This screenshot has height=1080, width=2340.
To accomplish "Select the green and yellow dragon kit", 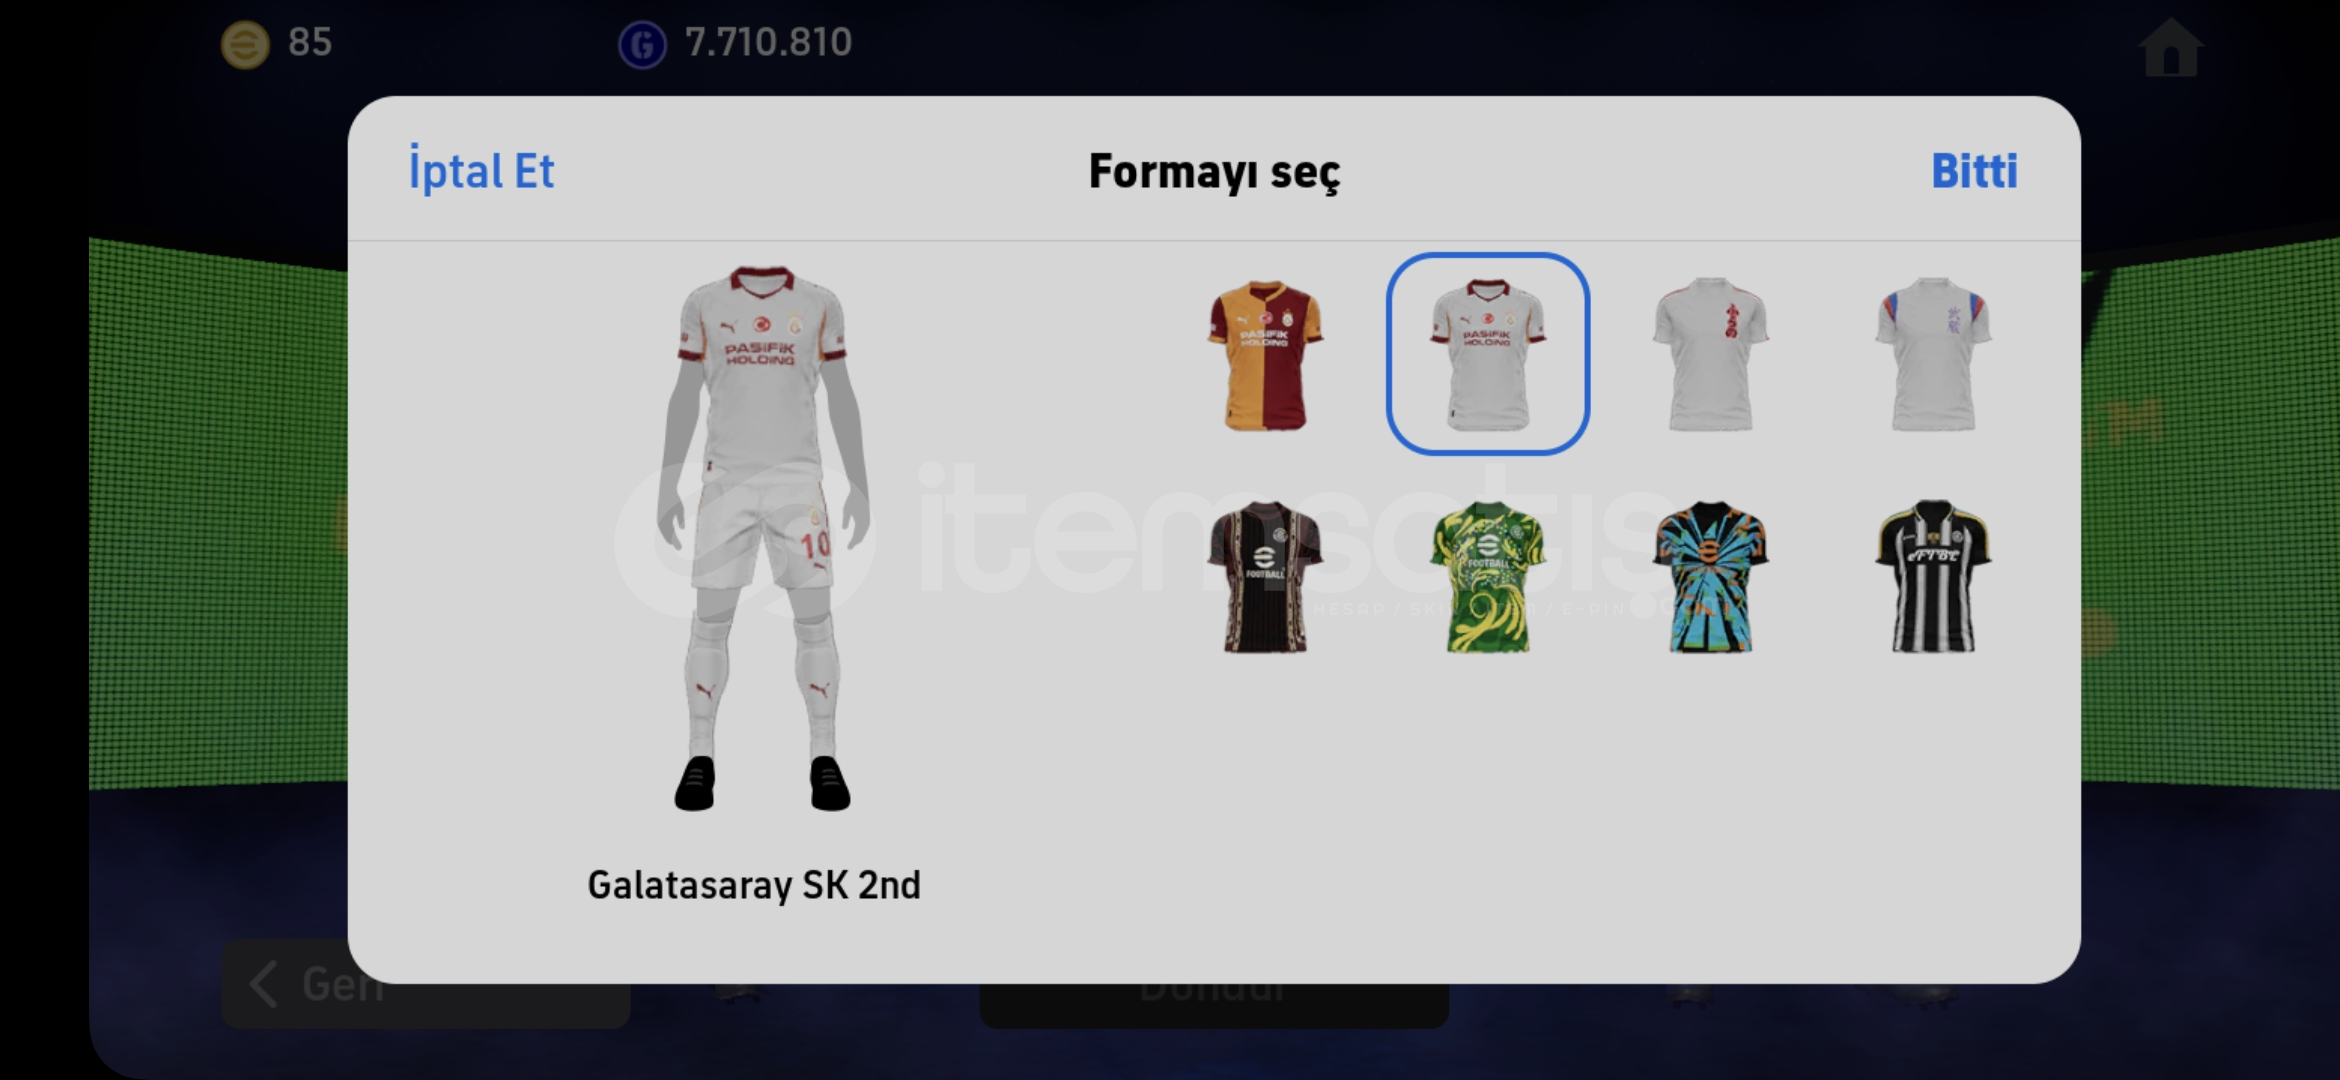I will [x=1488, y=577].
